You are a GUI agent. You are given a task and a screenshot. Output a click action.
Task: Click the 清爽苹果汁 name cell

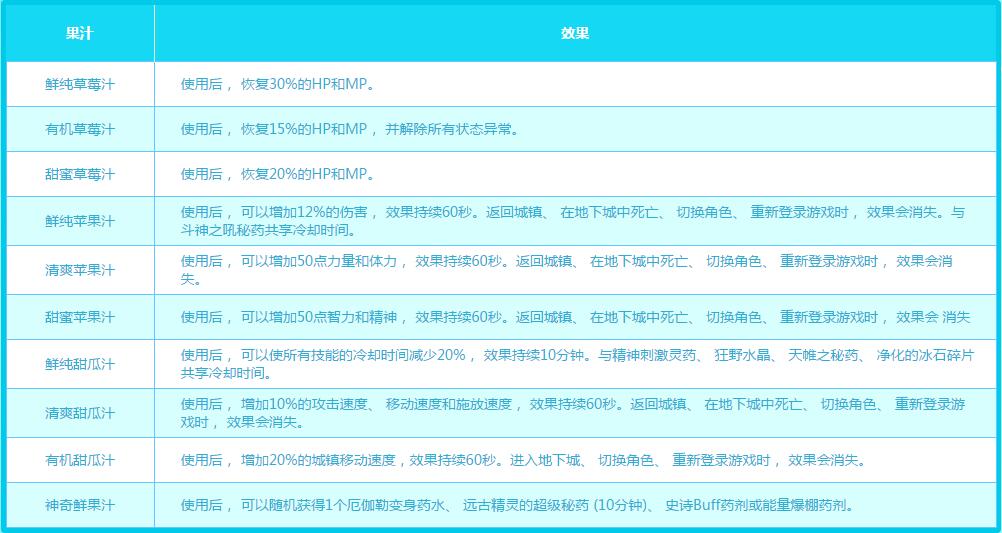[80, 271]
